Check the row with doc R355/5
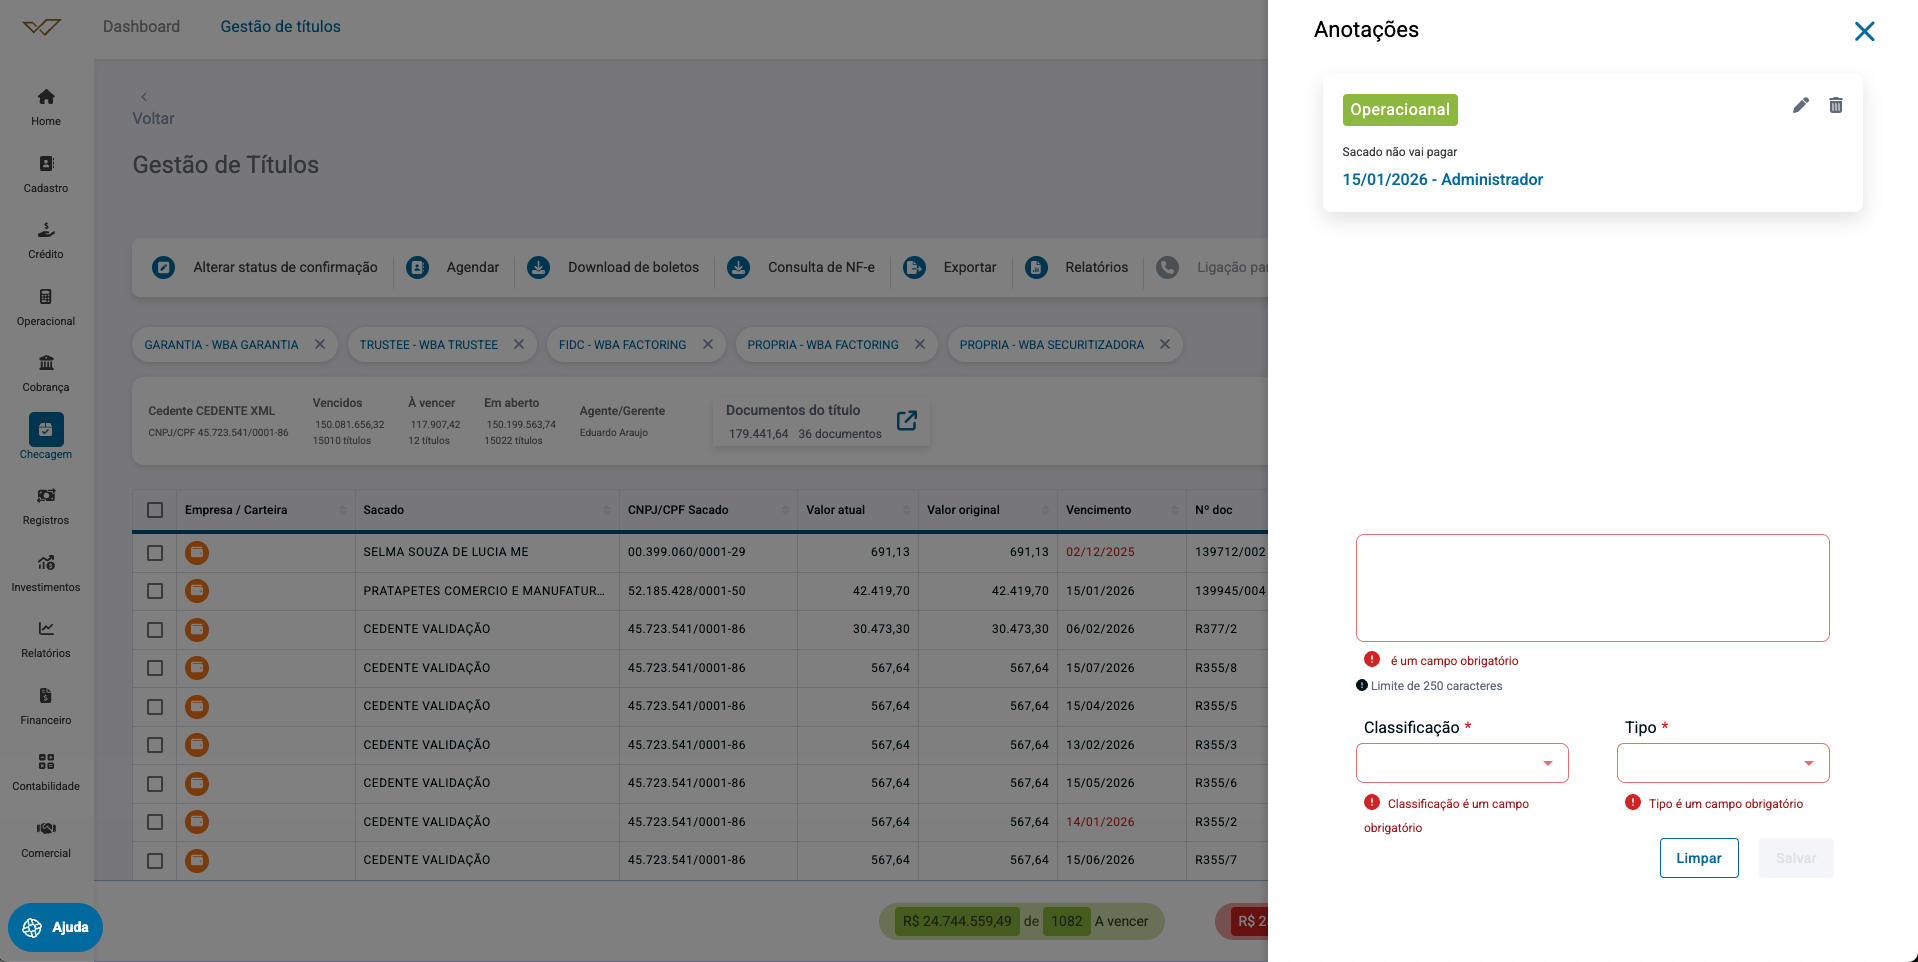This screenshot has width=1918, height=962. click(155, 707)
